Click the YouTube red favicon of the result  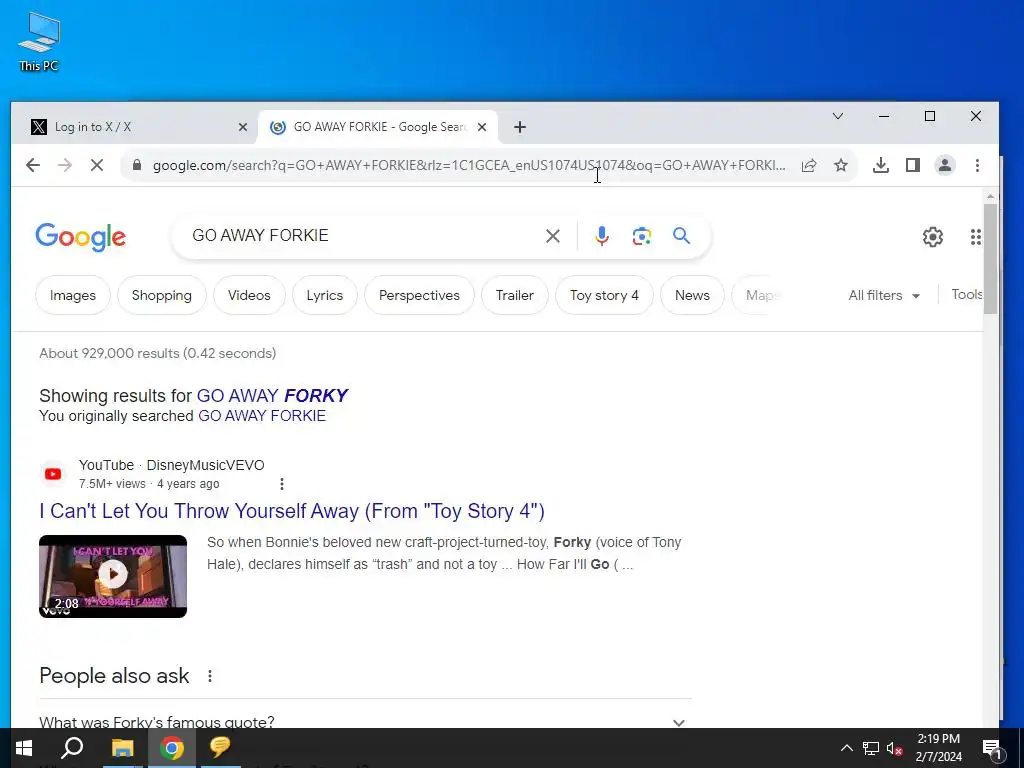pyautogui.click(x=54, y=474)
